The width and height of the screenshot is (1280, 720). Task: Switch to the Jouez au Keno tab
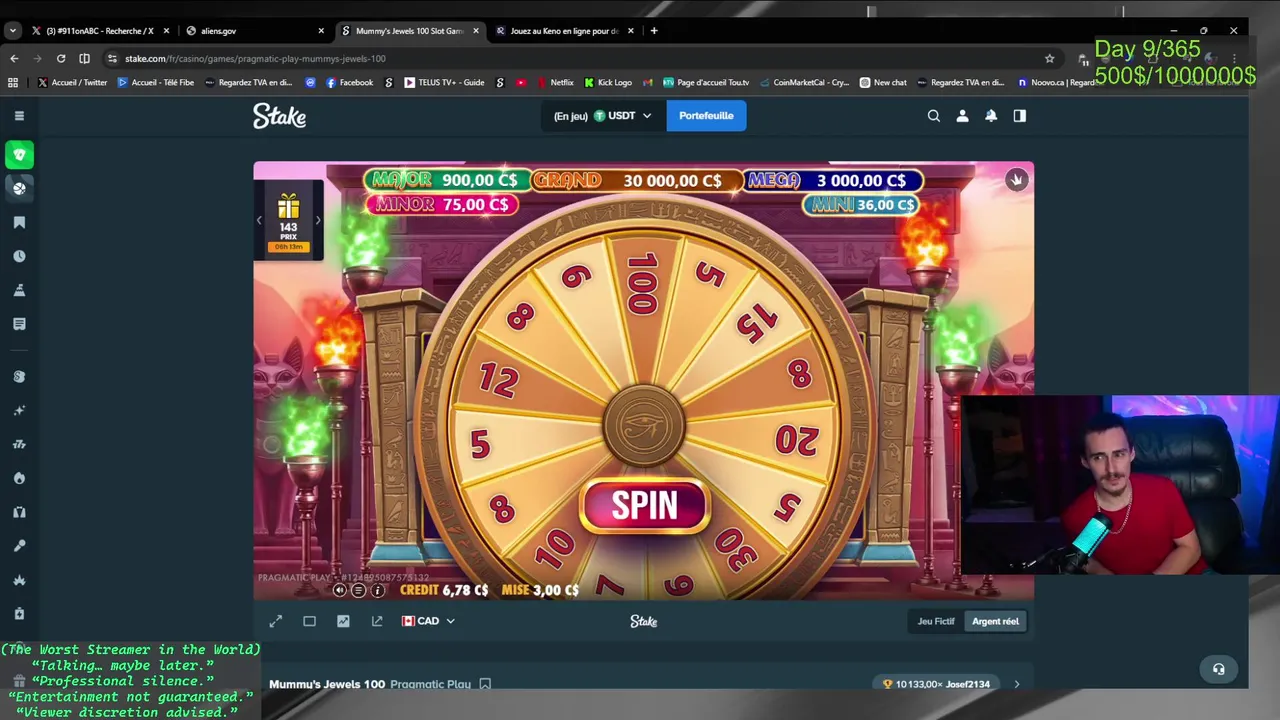(563, 31)
